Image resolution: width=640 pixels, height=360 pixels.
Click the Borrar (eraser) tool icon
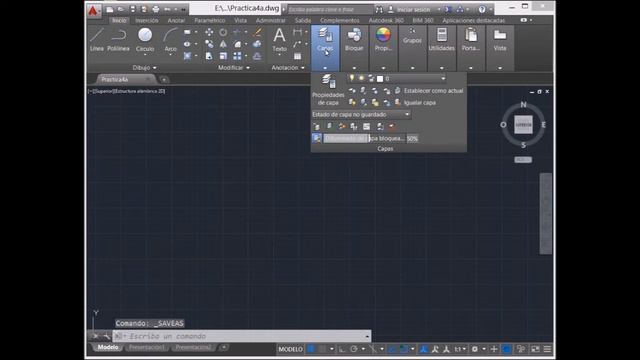coord(257,32)
